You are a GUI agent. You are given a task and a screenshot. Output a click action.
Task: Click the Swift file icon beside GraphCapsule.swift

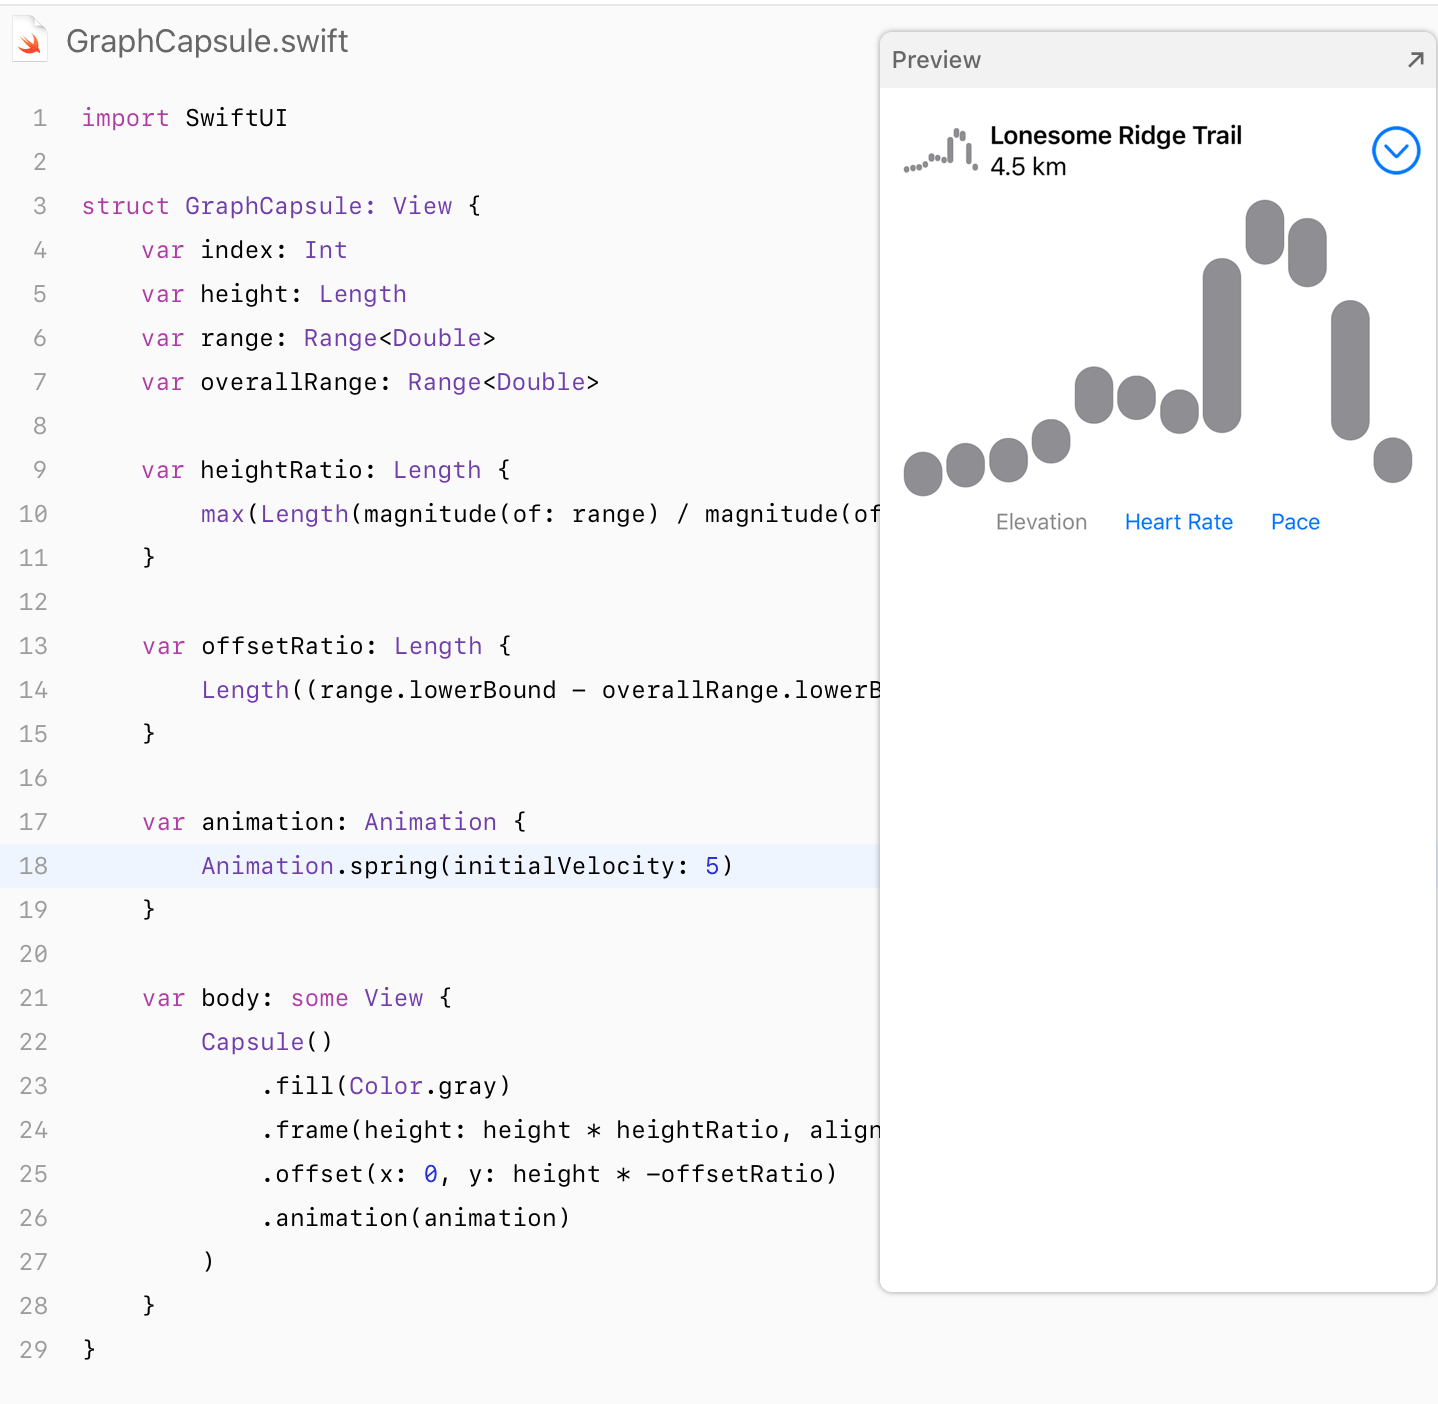(x=30, y=41)
